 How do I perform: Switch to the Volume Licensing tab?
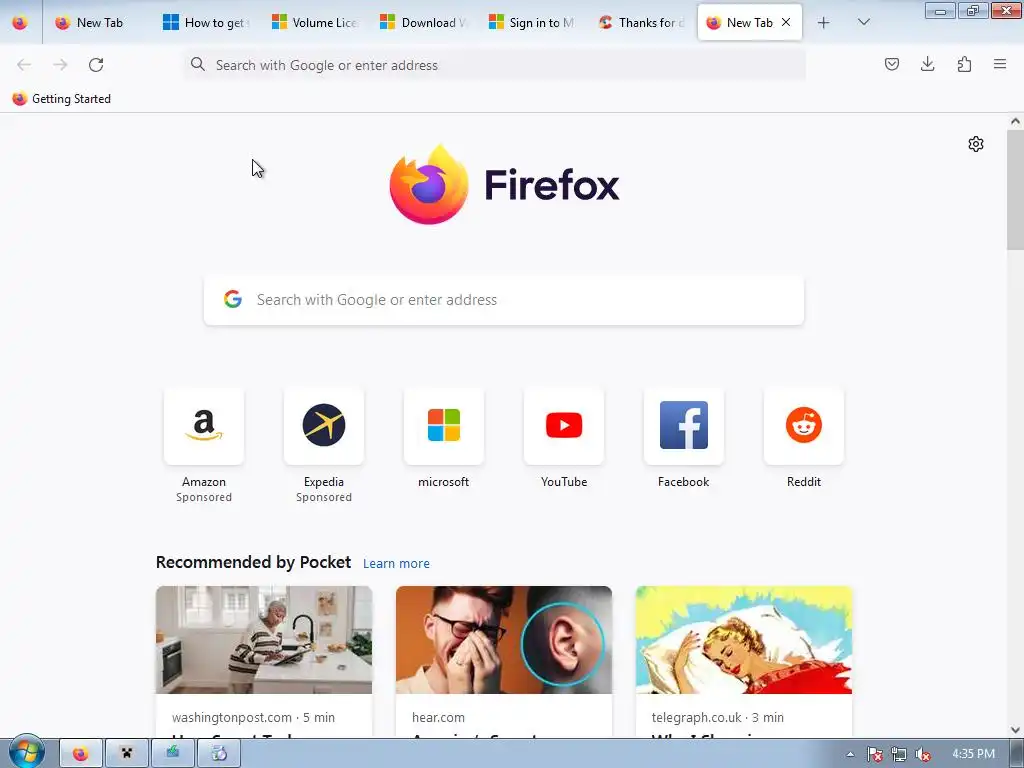[315, 22]
